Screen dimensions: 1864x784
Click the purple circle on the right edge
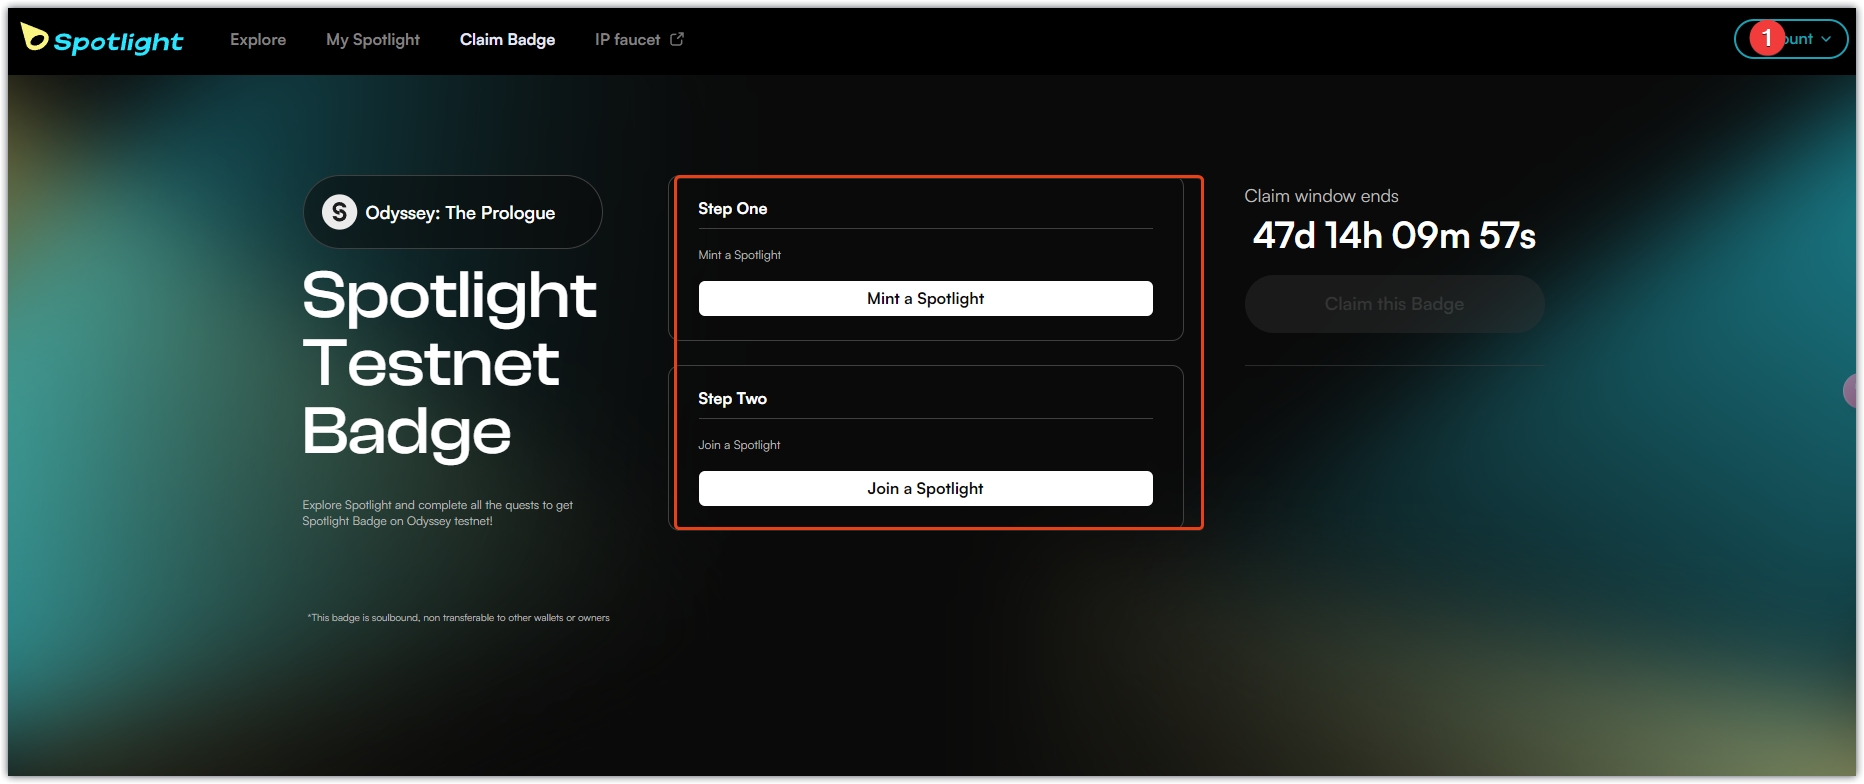(x=1851, y=390)
